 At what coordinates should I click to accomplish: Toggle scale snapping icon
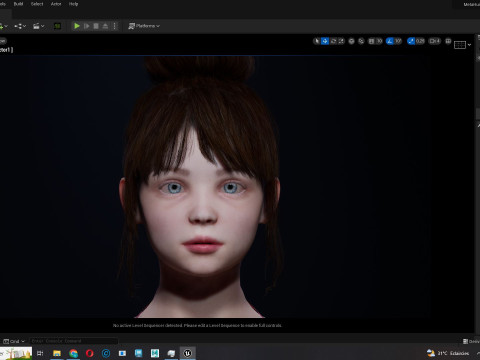coord(411,41)
